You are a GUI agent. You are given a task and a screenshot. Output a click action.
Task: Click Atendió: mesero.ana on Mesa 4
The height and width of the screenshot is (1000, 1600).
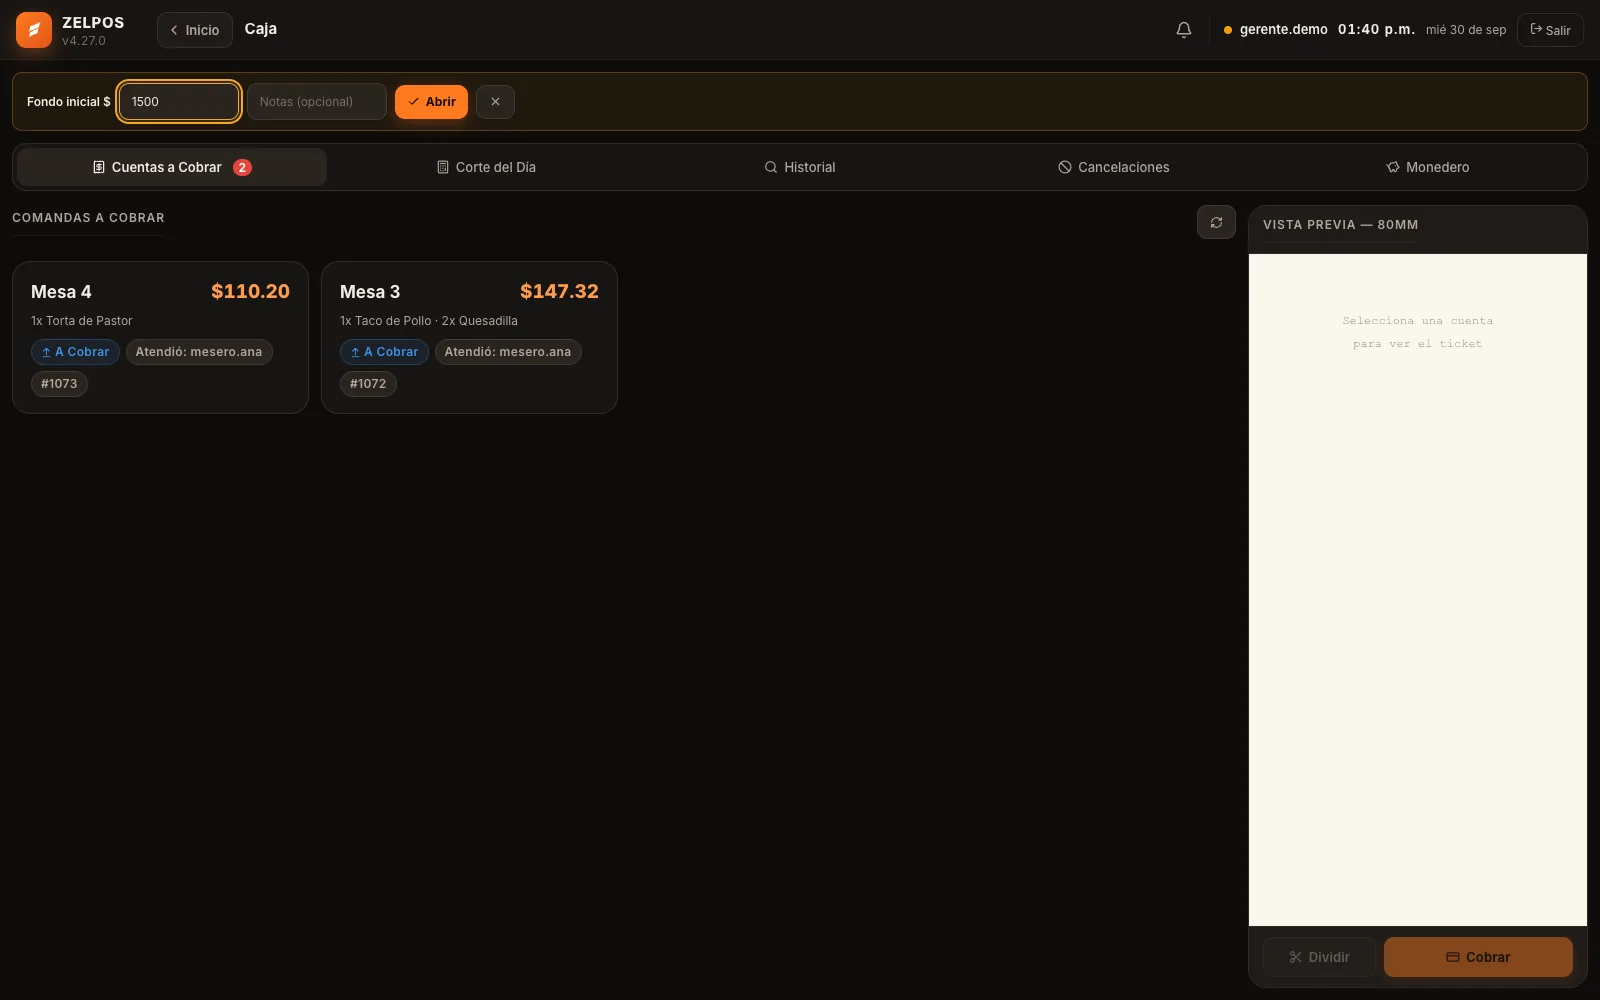pos(199,352)
